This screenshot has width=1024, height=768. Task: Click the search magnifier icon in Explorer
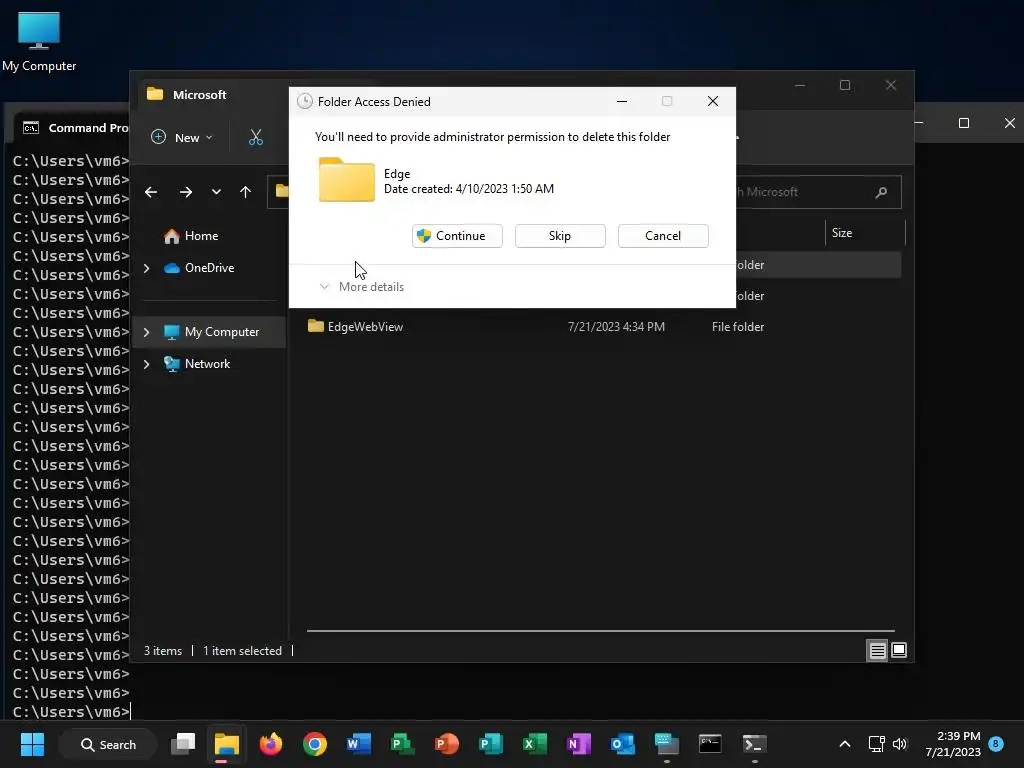click(881, 192)
